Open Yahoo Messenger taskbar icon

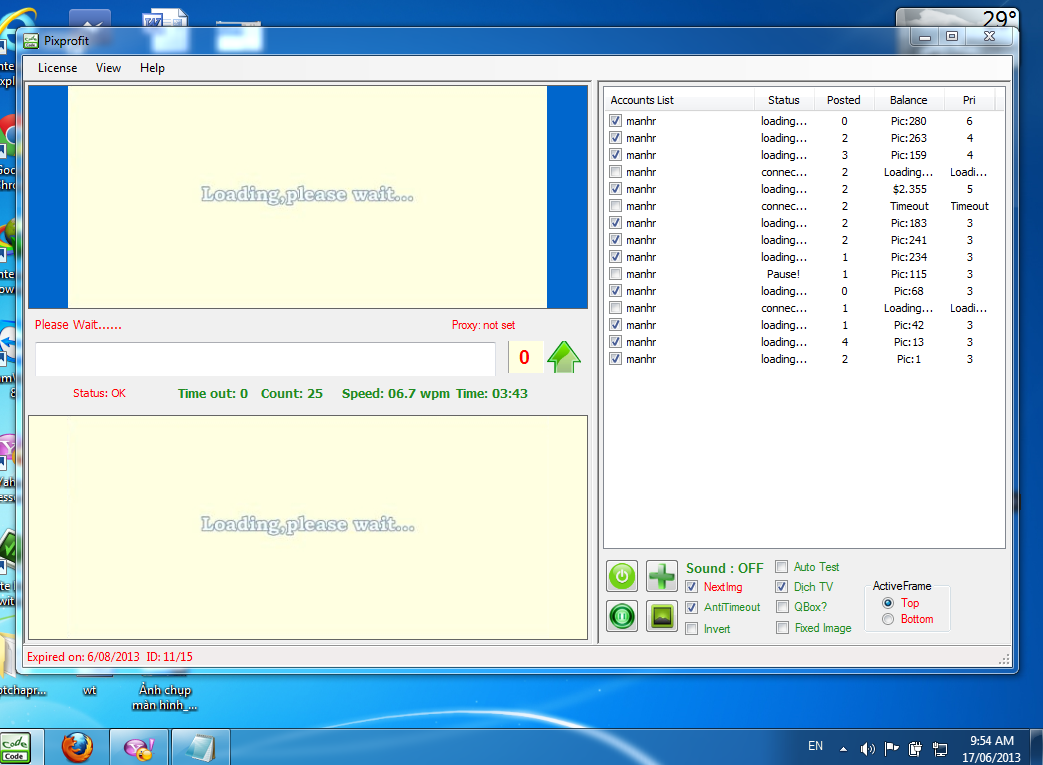(139, 748)
